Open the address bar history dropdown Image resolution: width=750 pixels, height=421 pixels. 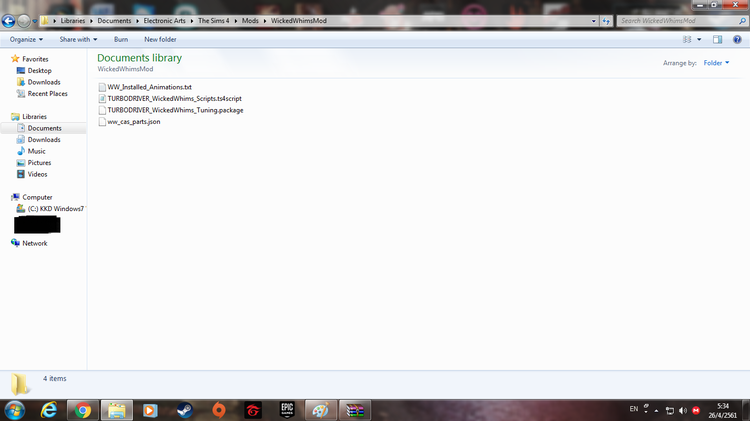[x=594, y=21]
